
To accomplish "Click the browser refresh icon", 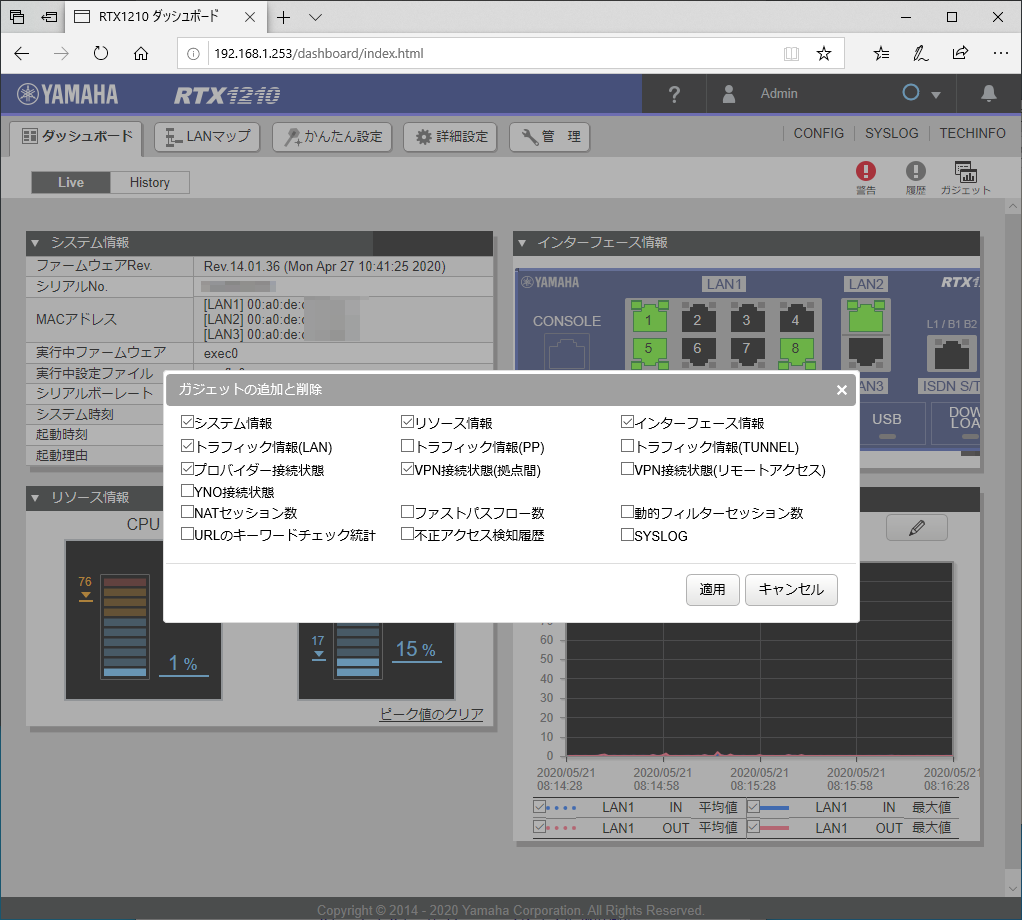I will point(101,53).
